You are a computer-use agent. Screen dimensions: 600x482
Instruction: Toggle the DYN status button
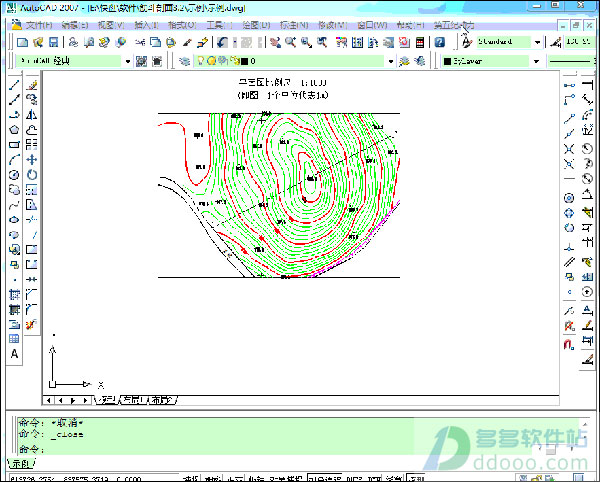click(x=374, y=478)
